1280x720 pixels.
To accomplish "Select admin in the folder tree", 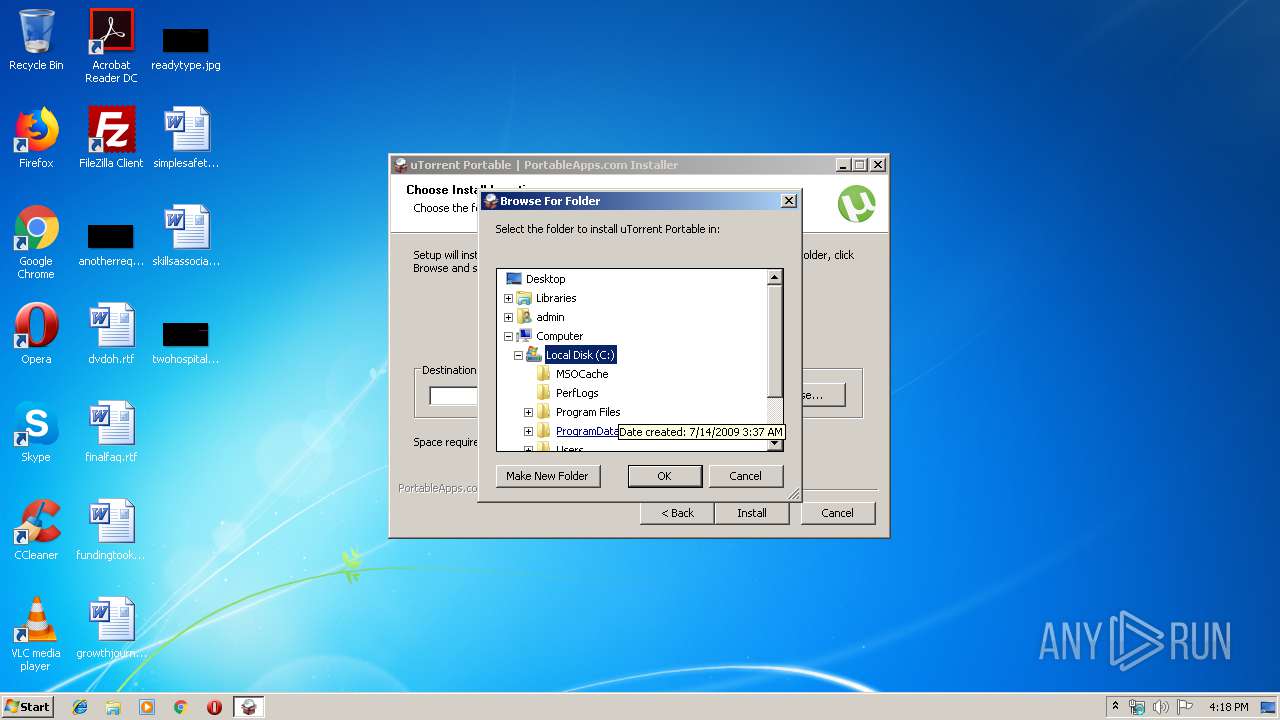I will tap(550, 317).
